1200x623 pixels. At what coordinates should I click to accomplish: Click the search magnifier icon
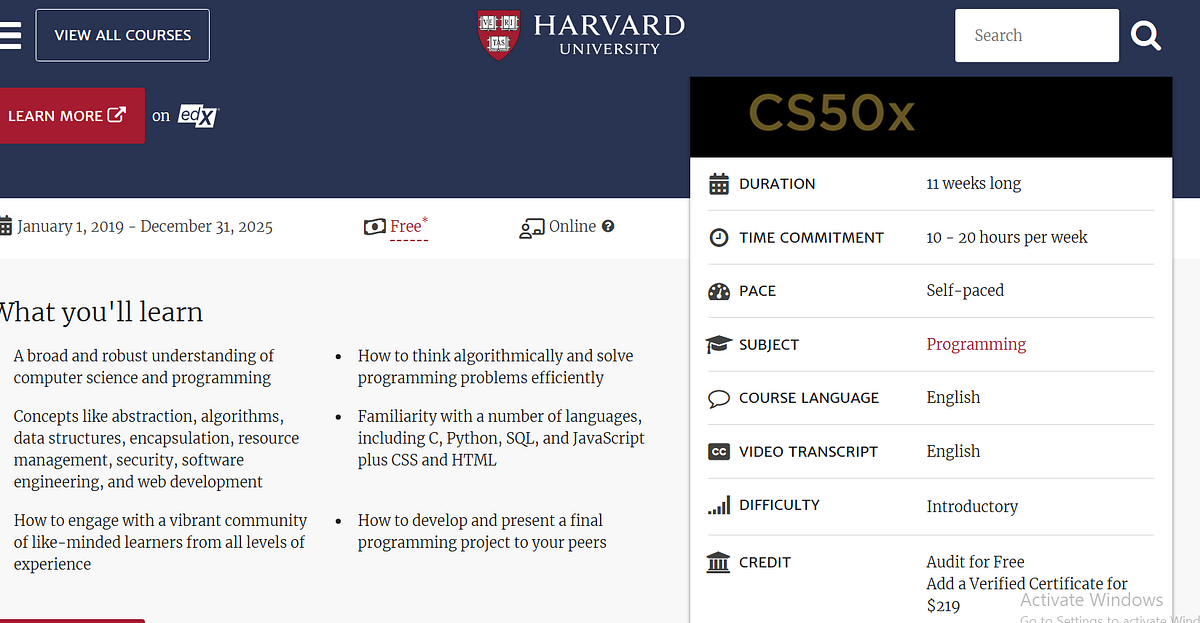click(x=1145, y=35)
